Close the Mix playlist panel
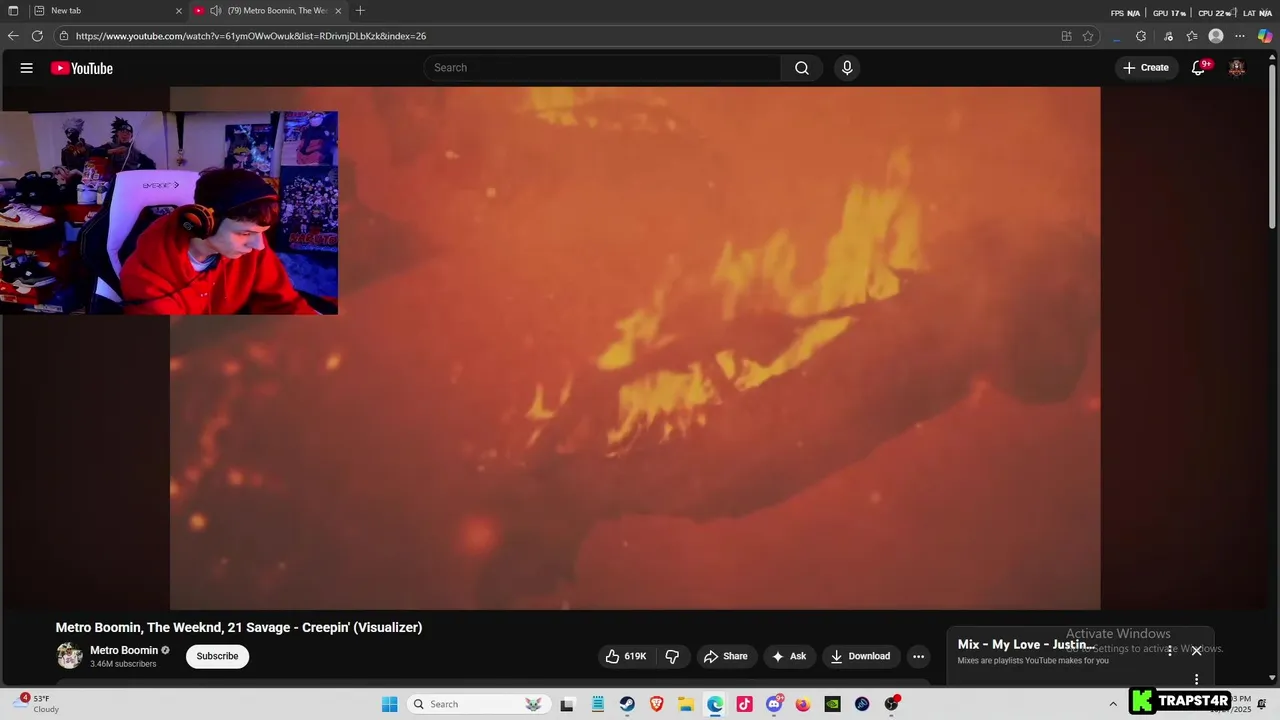Screen dimensions: 1280x720 (1196, 651)
